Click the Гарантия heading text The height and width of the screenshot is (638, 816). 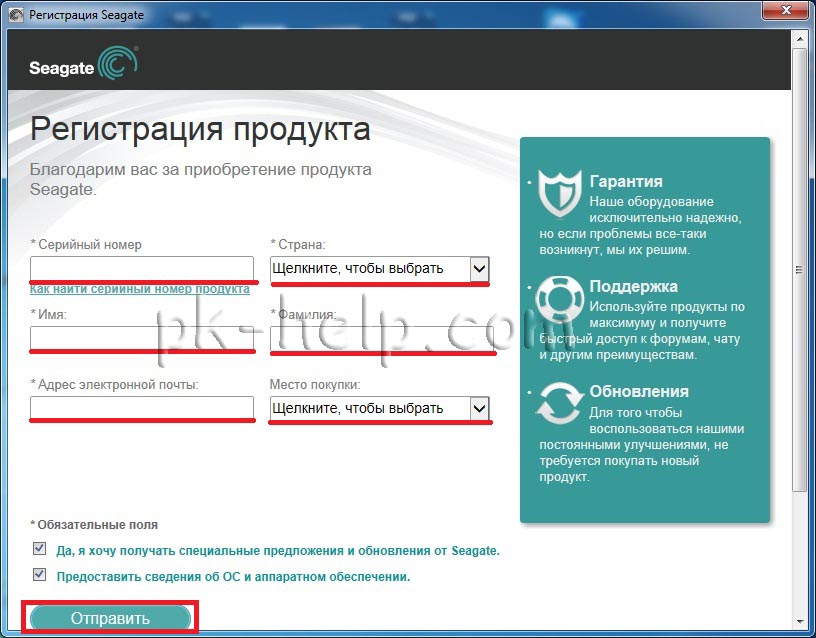click(626, 182)
